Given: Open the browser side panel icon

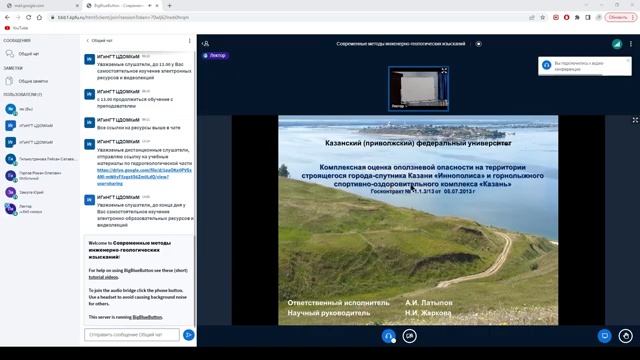Looking at the screenshot, I should pos(588,17).
